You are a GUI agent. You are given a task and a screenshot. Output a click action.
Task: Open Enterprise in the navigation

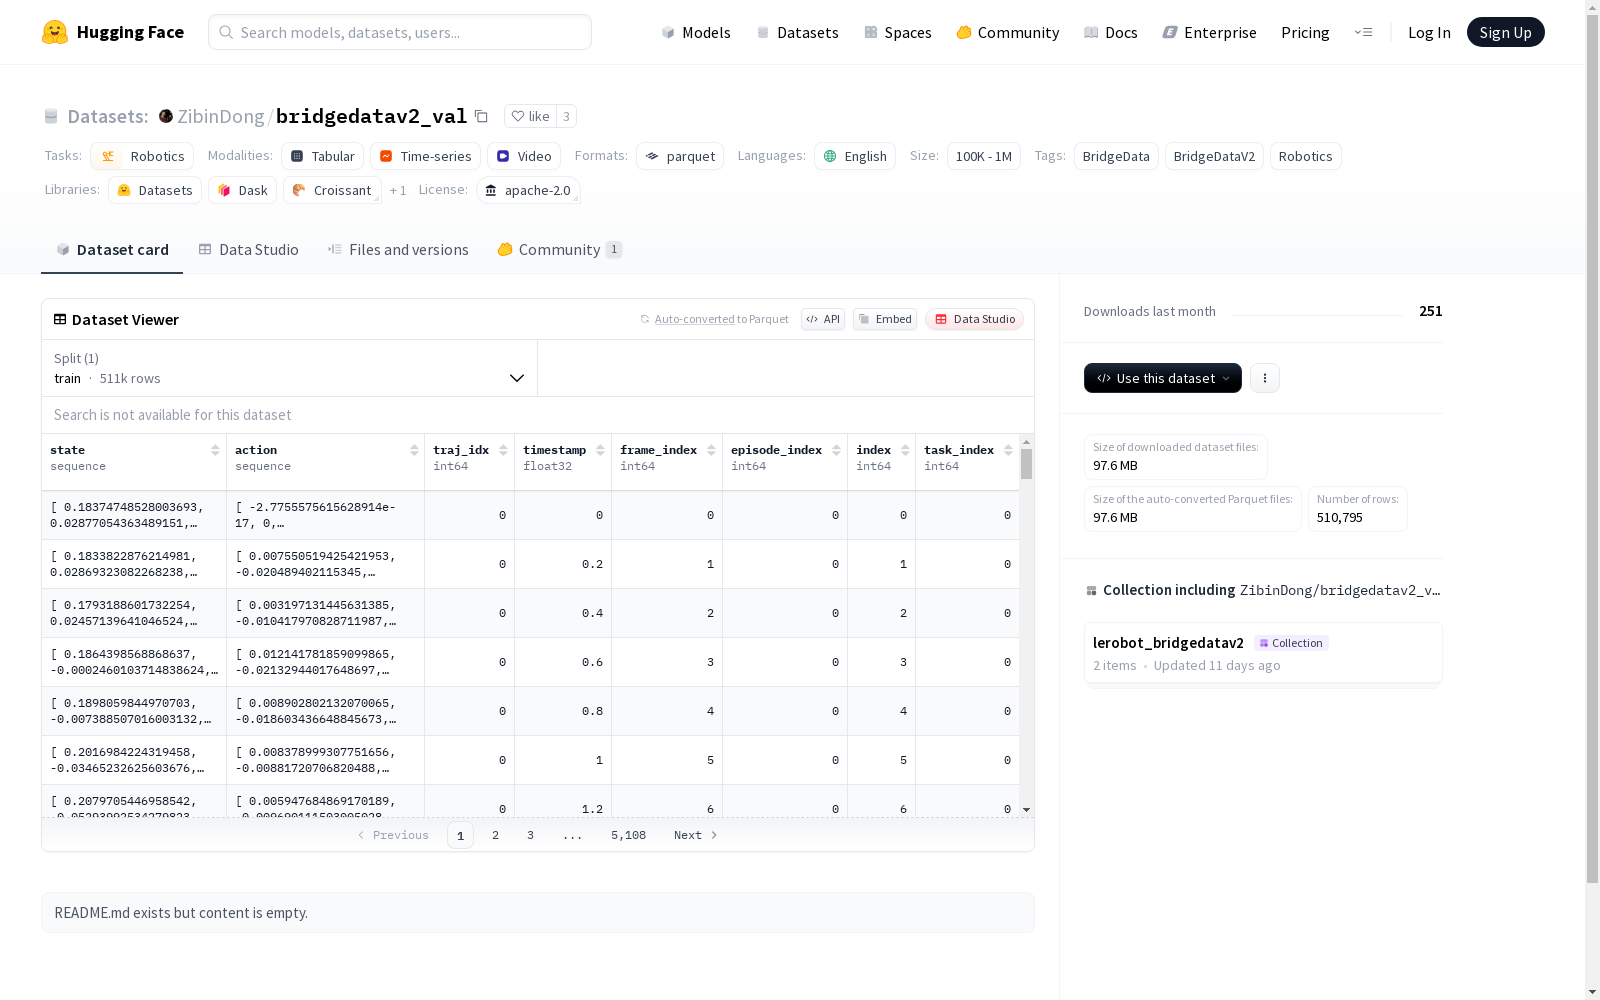click(1210, 32)
